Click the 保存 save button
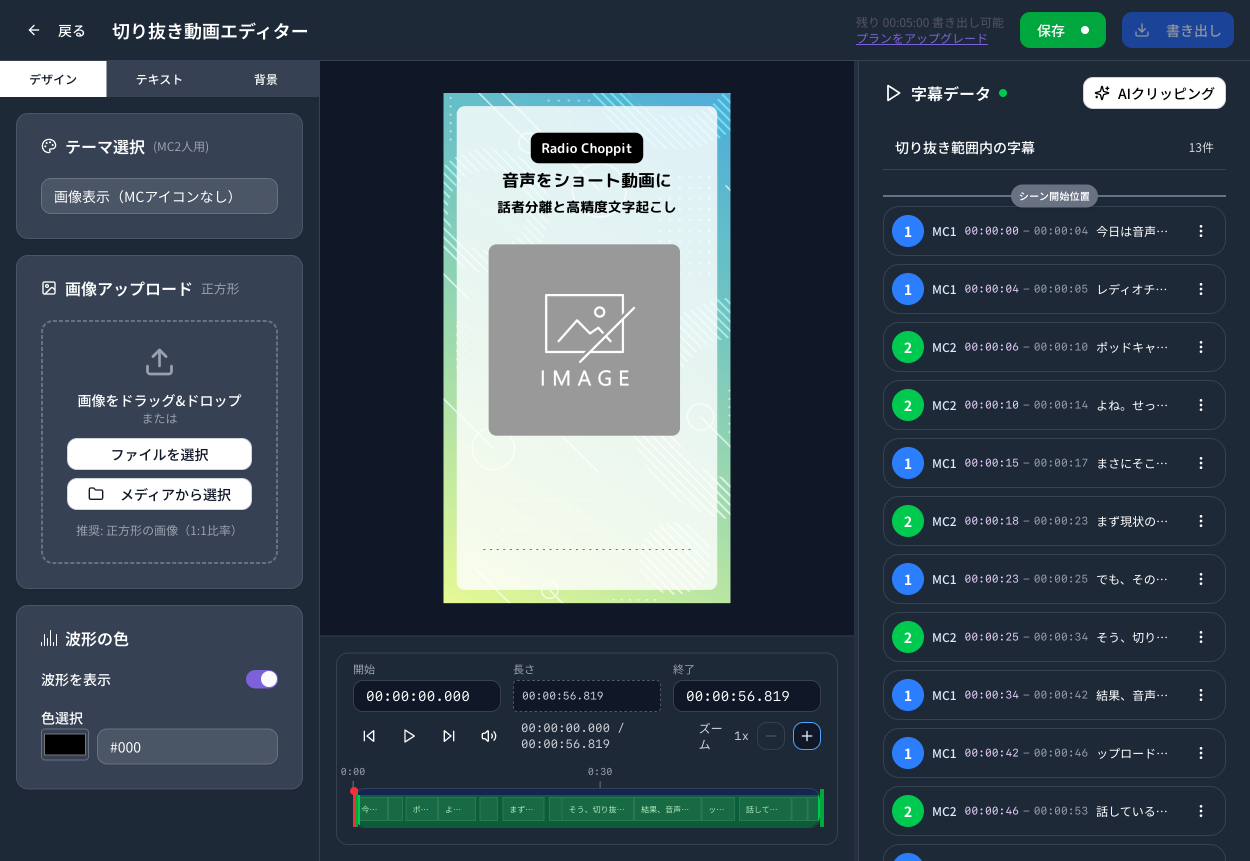1250x861 pixels. [1062, 30]
